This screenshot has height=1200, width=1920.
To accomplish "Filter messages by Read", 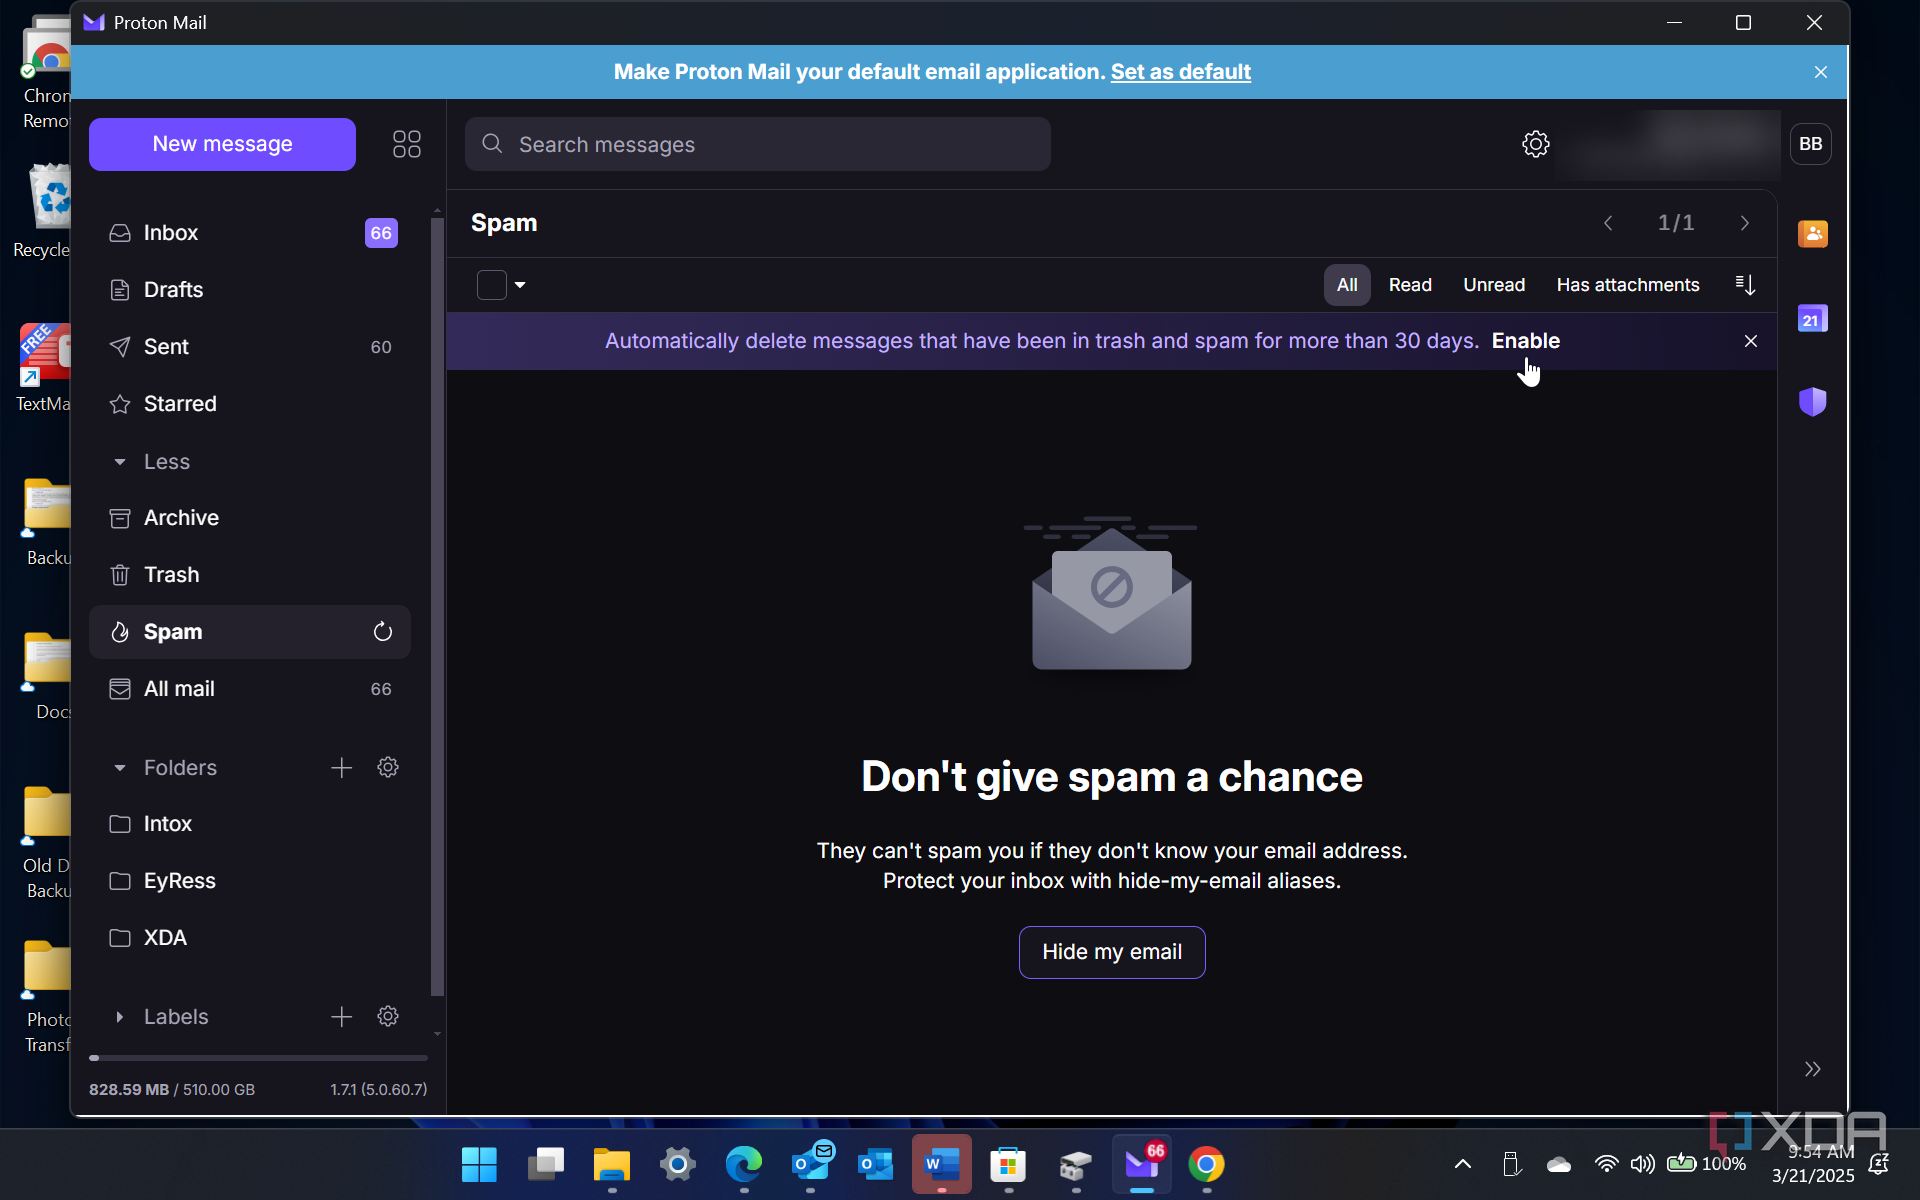I will point(1410,285).
